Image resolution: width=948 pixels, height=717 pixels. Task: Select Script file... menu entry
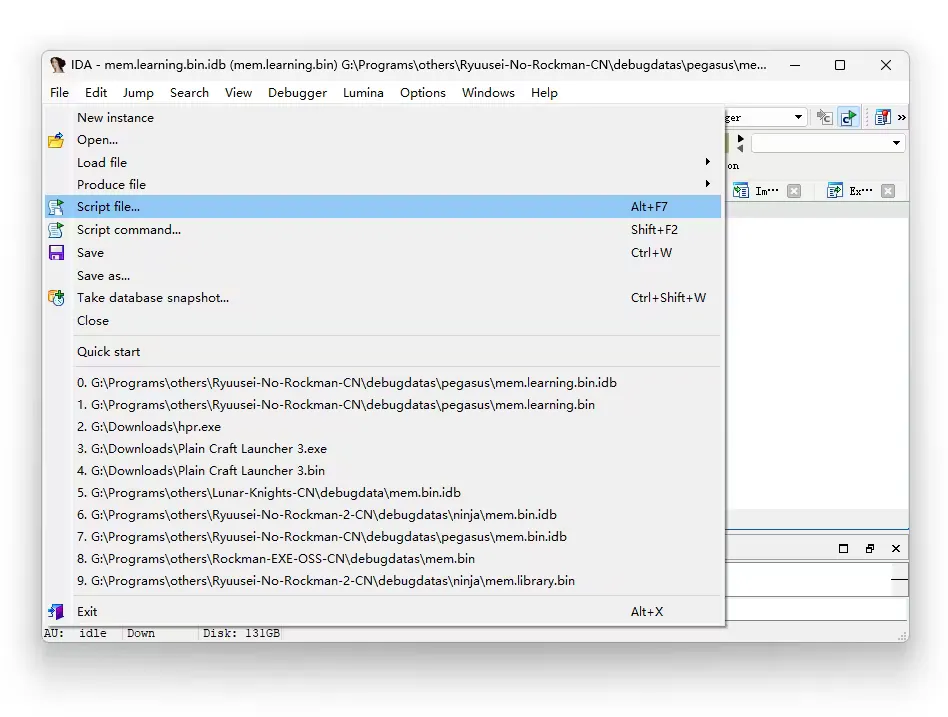click(108, 207)
